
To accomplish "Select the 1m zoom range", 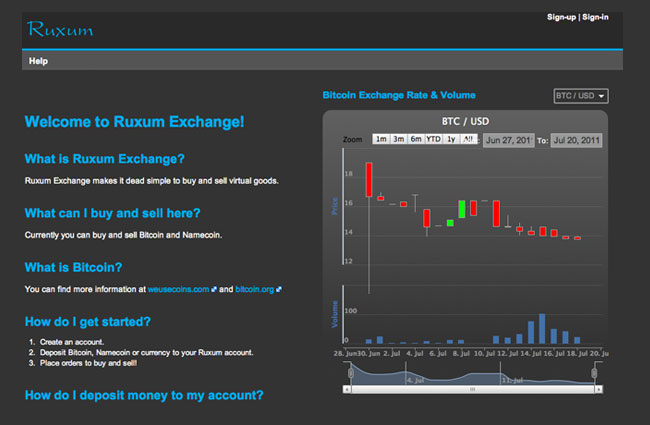I will pos(381,139).
